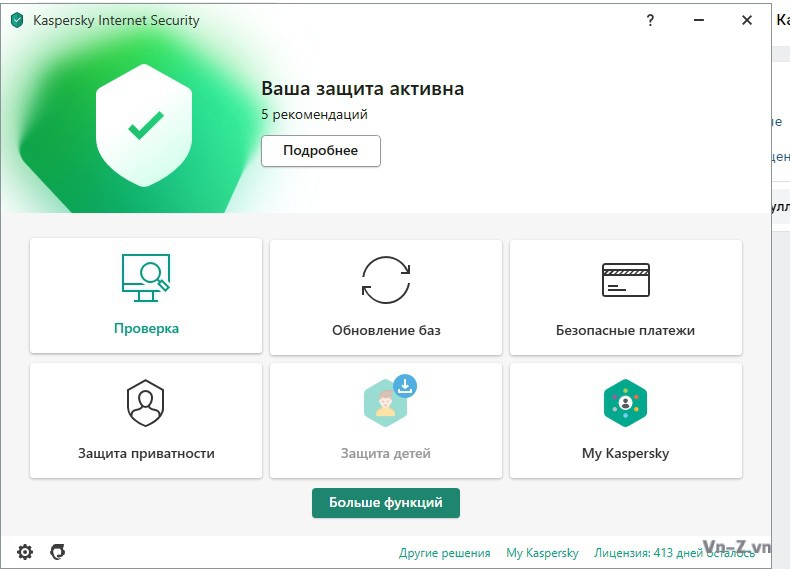Viewport: 790px width, 569px height.
Task: Open settings via the gear icon
Action: tap(25, 552)
